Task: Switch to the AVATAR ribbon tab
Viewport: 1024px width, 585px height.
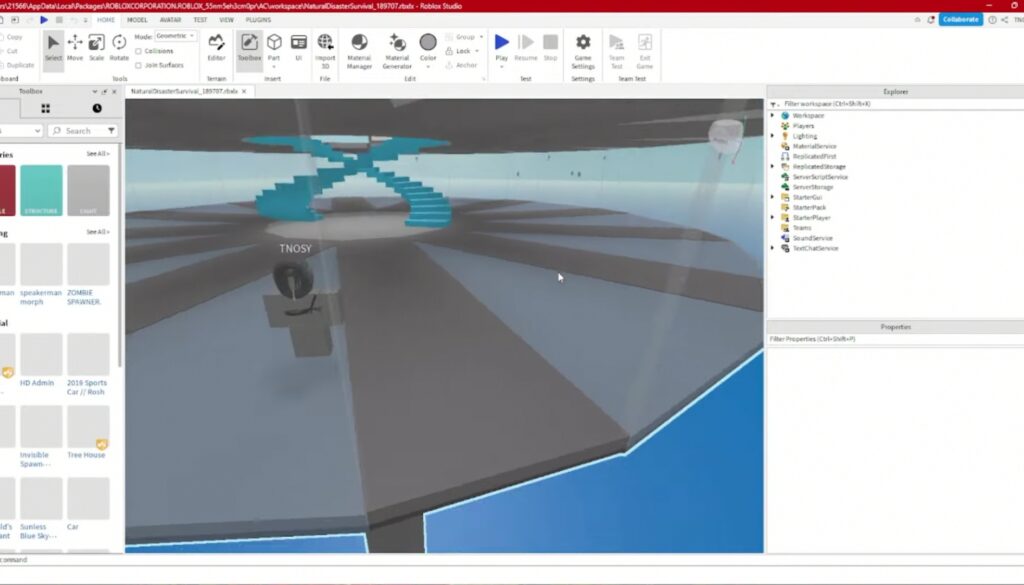Action: pos(170,20)
